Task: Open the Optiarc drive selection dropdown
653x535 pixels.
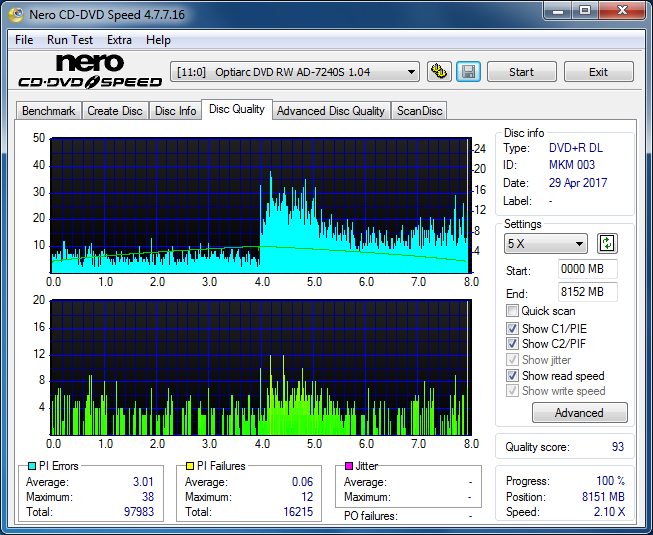Action: [295, 72]
